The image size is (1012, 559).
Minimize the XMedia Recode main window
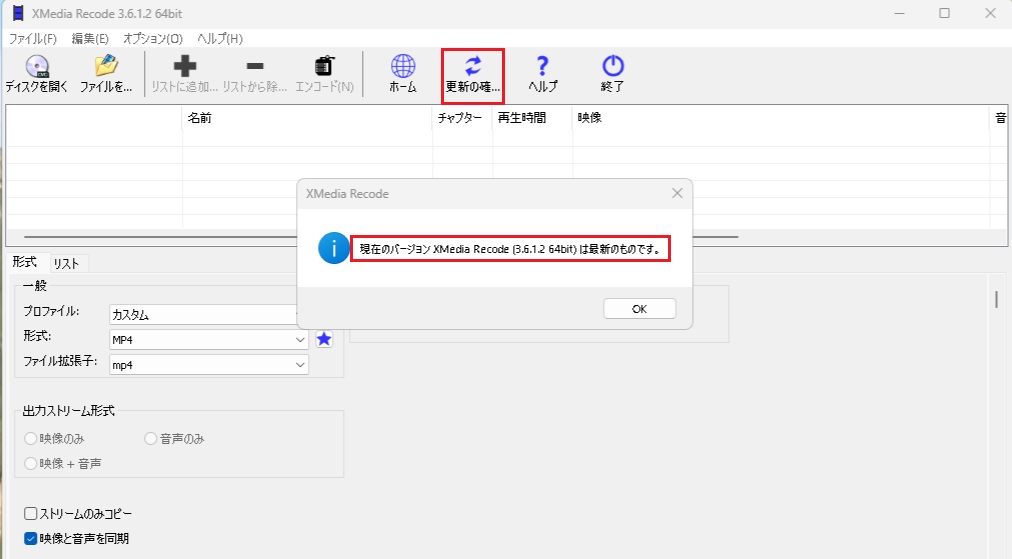pos(899,13)
